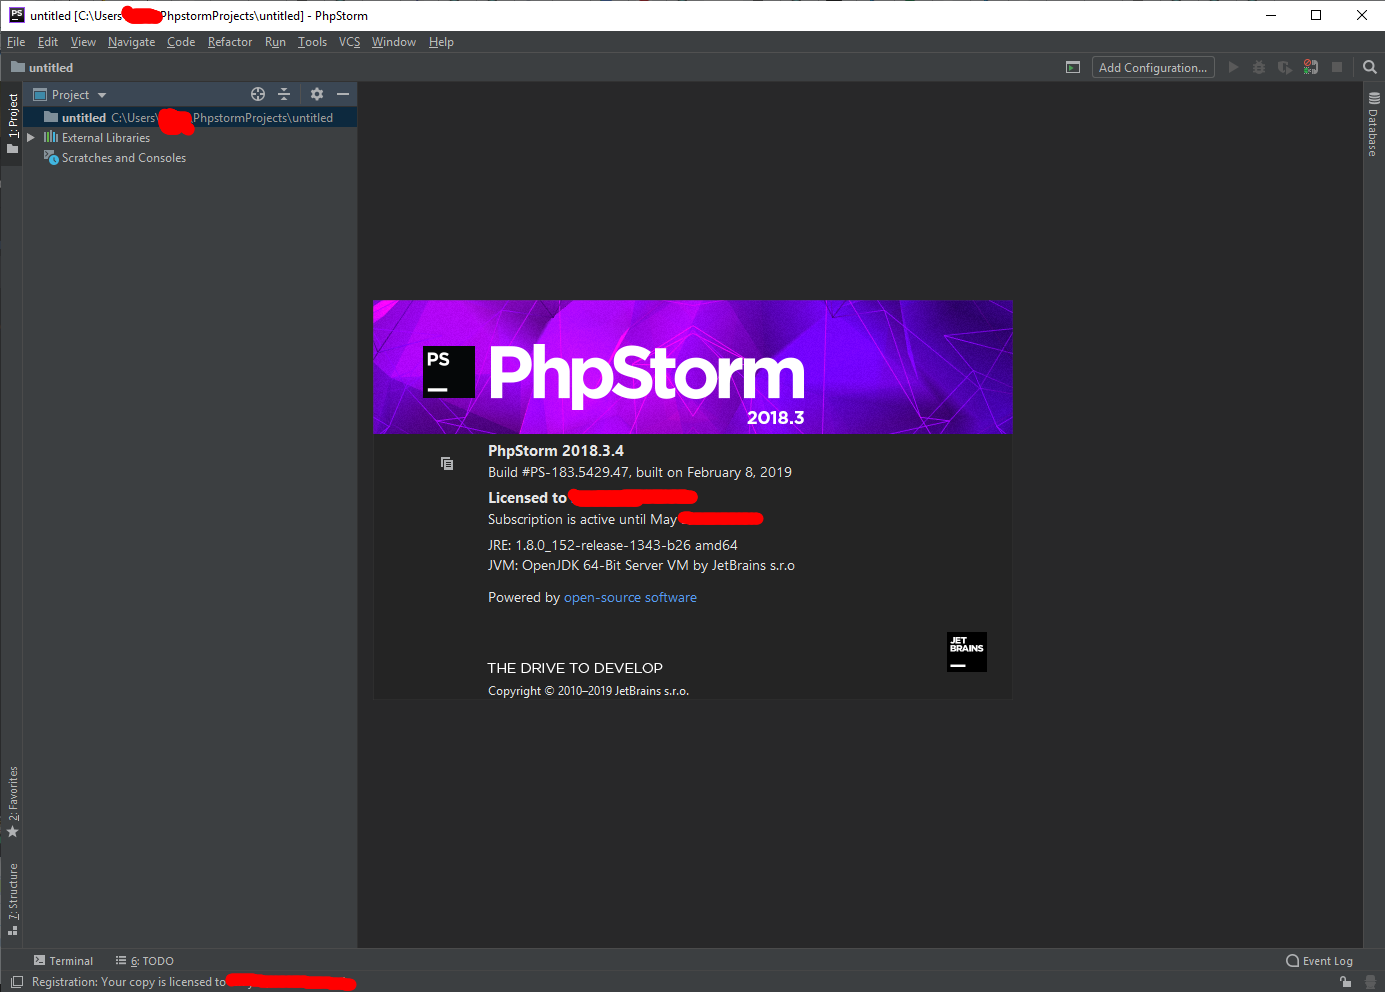
Task: Open the 6: TODO tool window
Action: click(x=144, y=961)
